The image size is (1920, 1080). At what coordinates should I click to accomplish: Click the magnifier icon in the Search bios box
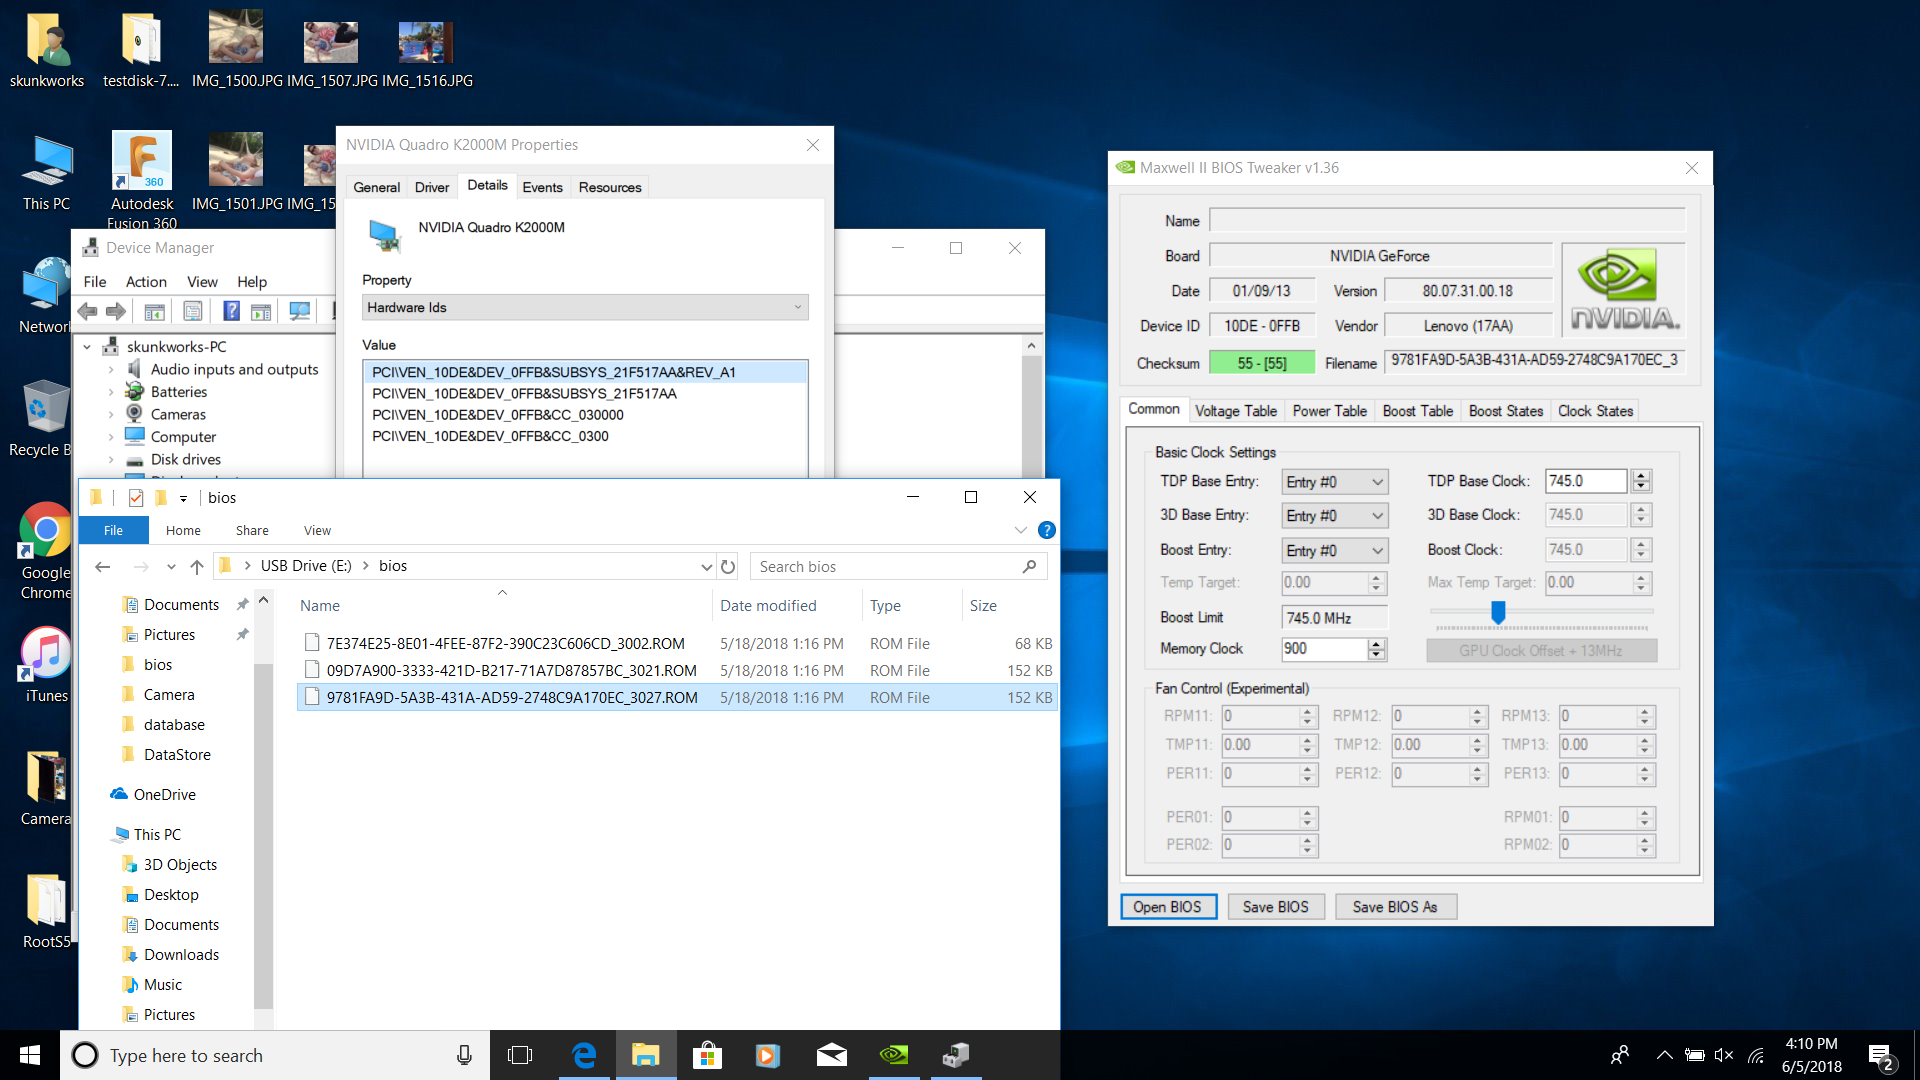pyautogui.click(x=1029, y=567)
